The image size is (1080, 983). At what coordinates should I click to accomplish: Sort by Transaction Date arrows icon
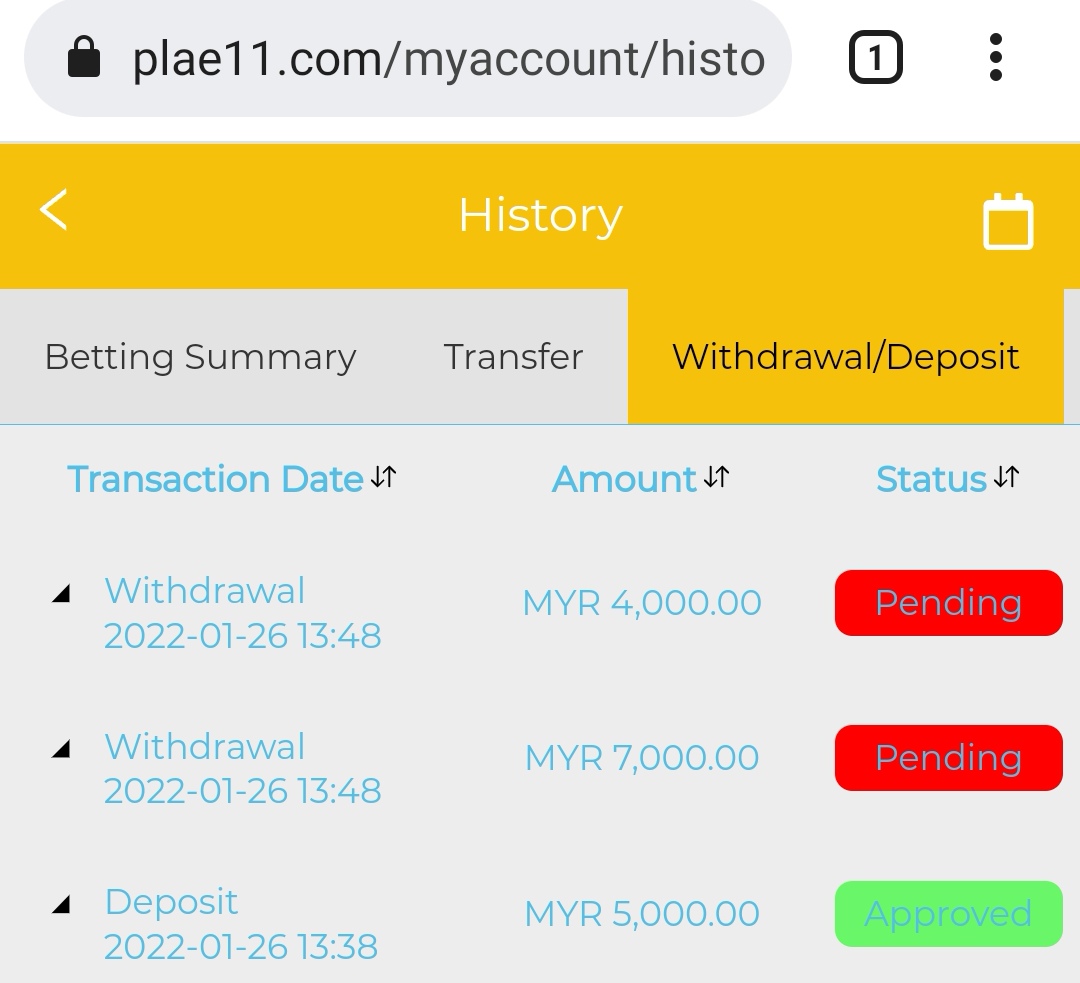(384, 478)
